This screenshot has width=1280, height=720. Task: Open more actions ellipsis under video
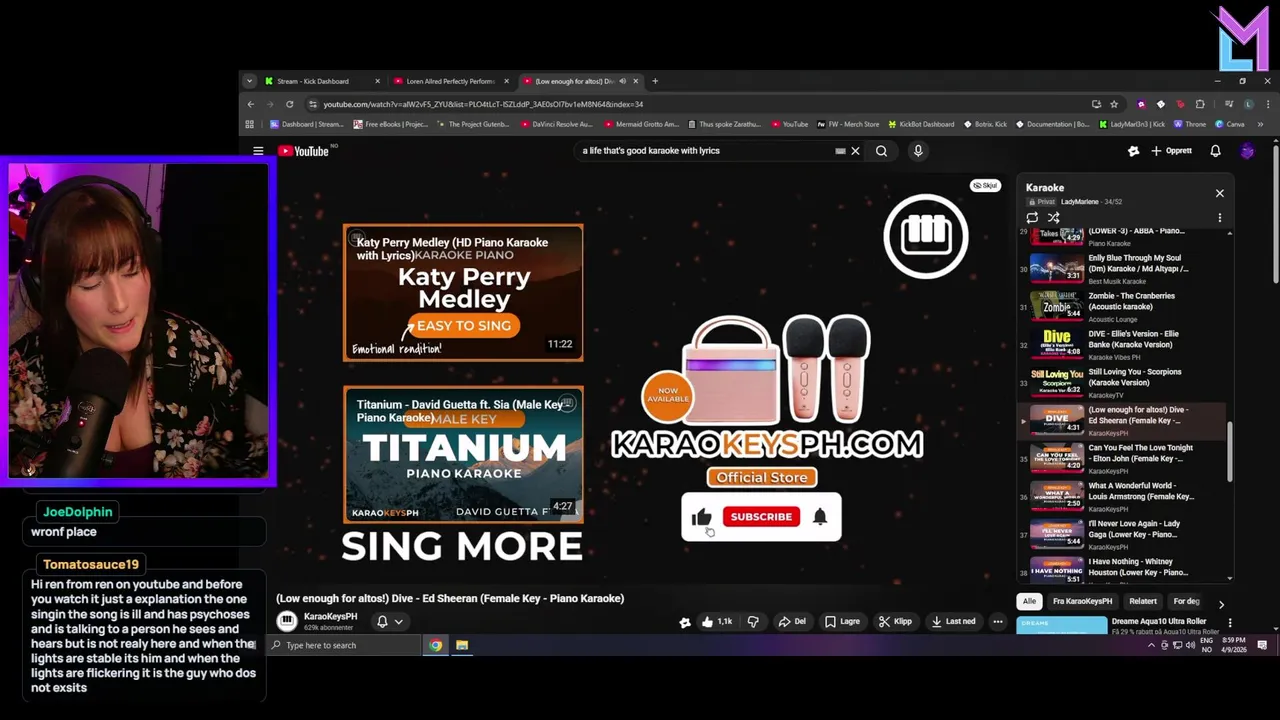tap(997, 621)
